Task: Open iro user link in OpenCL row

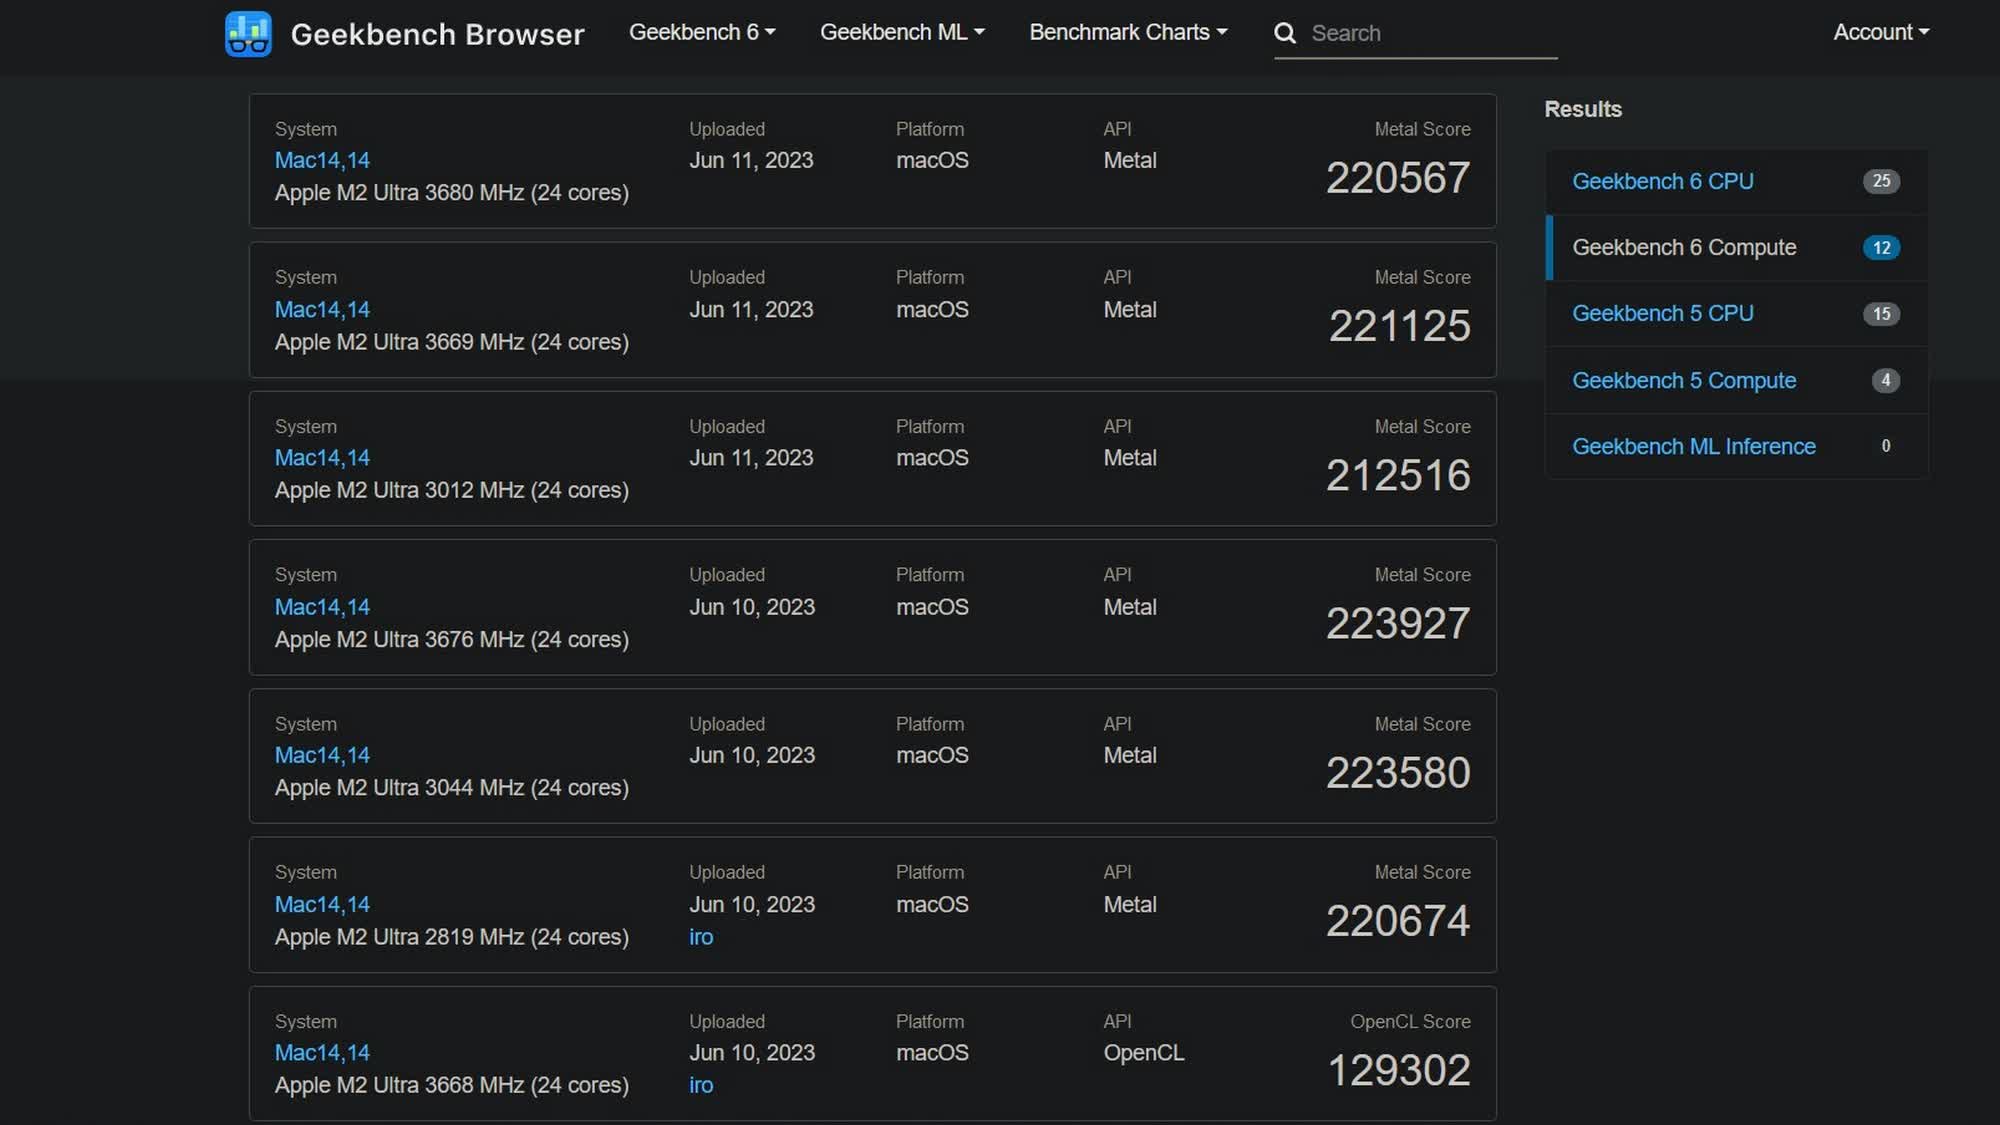Action: pos(701,1085)
